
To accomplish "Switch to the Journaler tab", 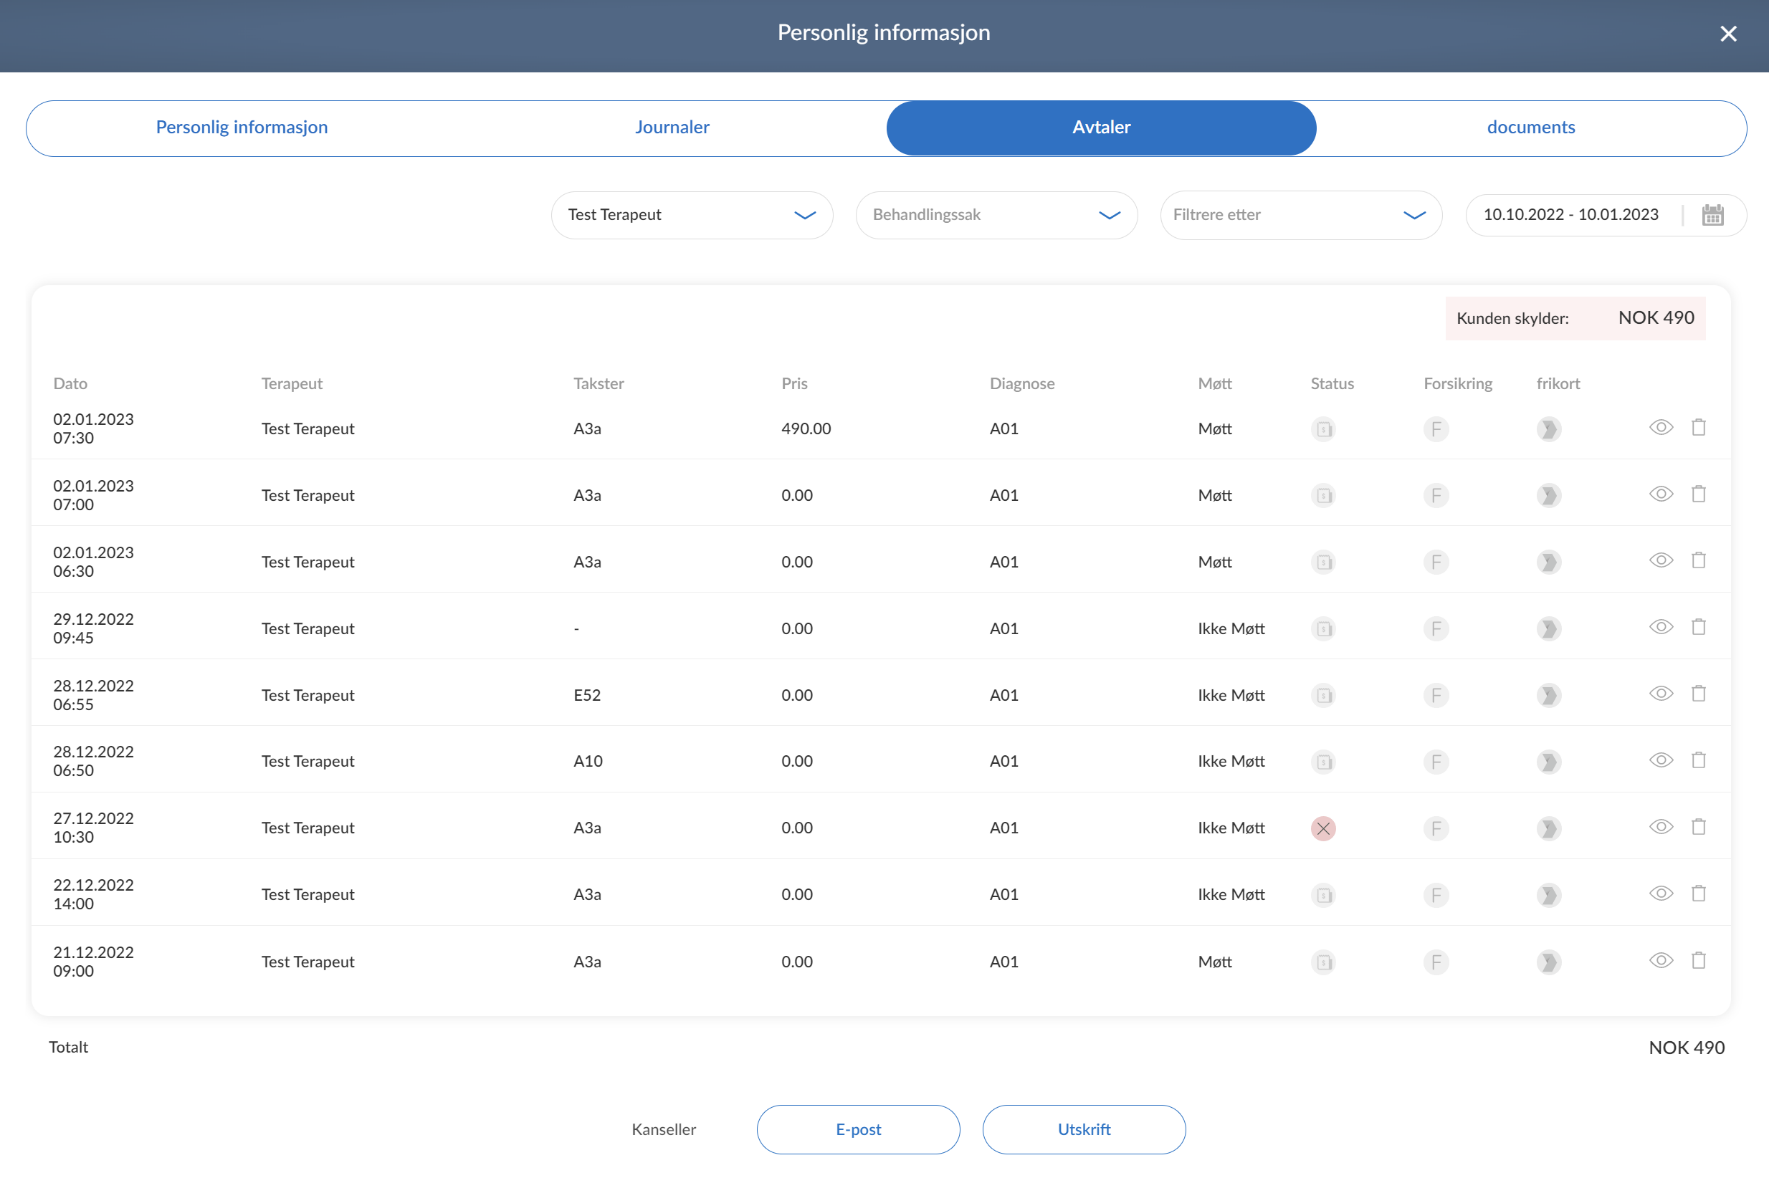I will [672, 128].
